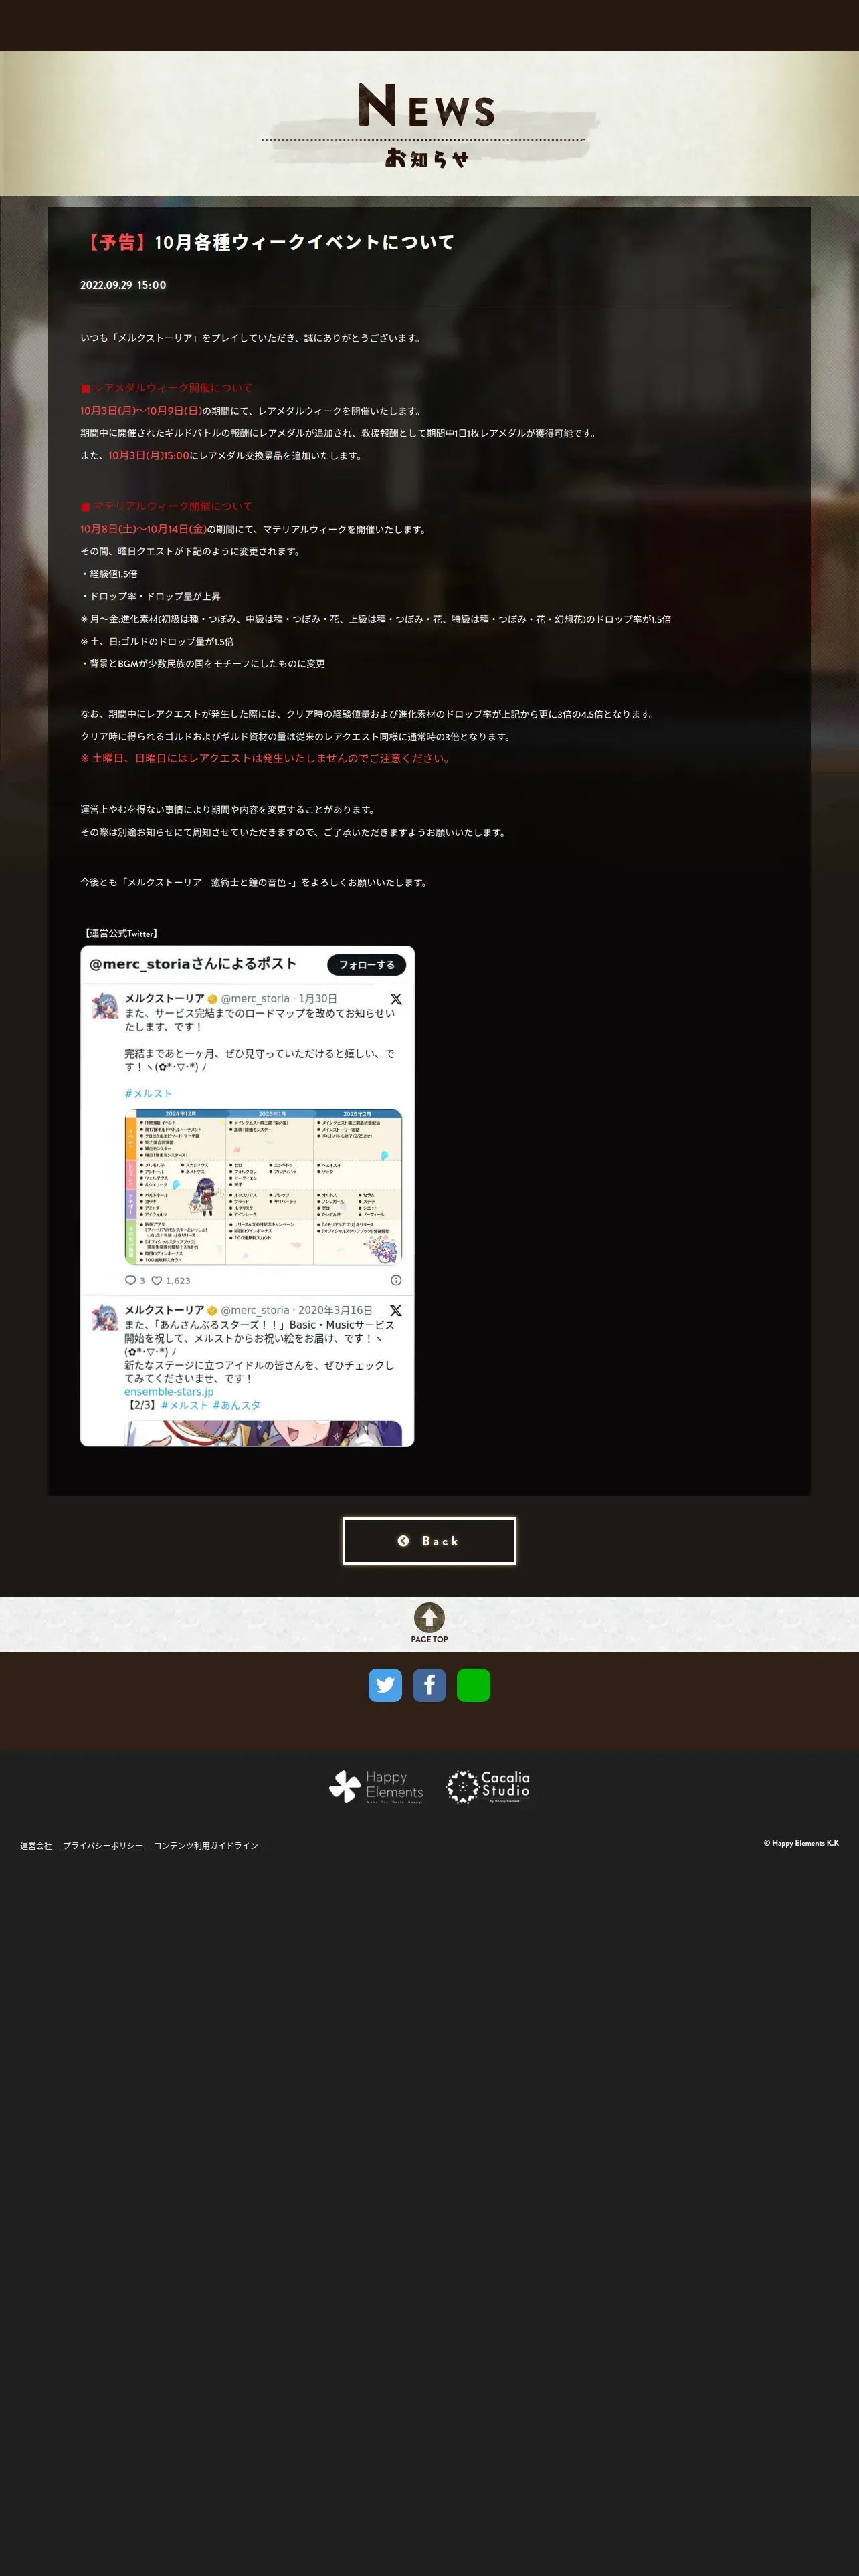Image resolution: width=859 pixels, height=2576 pixels.
Task: Open the illustration image in second post
Action: point(263,1433)
